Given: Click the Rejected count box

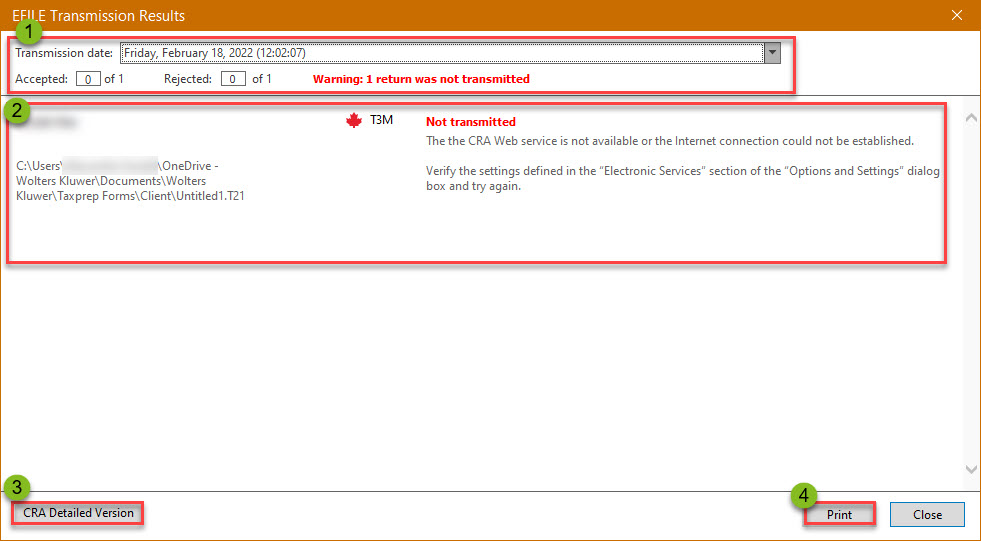Looking at the screenshot, I should [234, 78].
